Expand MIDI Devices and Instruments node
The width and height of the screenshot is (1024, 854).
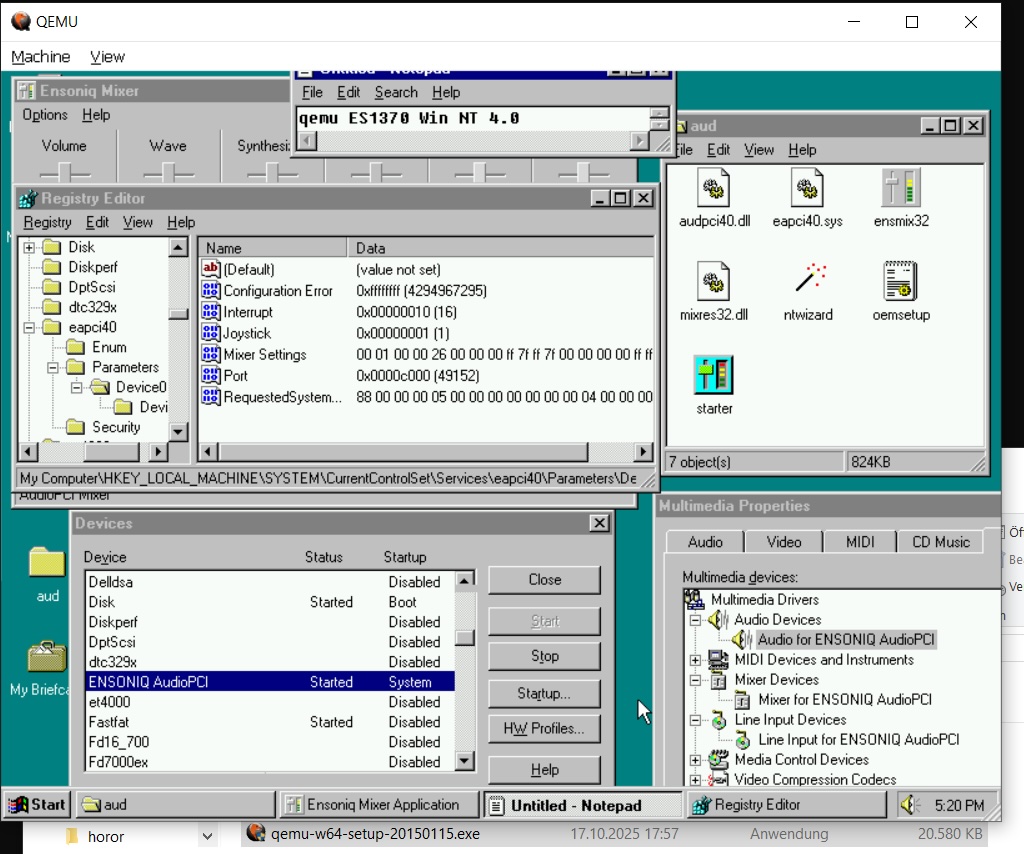pyautogui.click(x=695, y=660)
